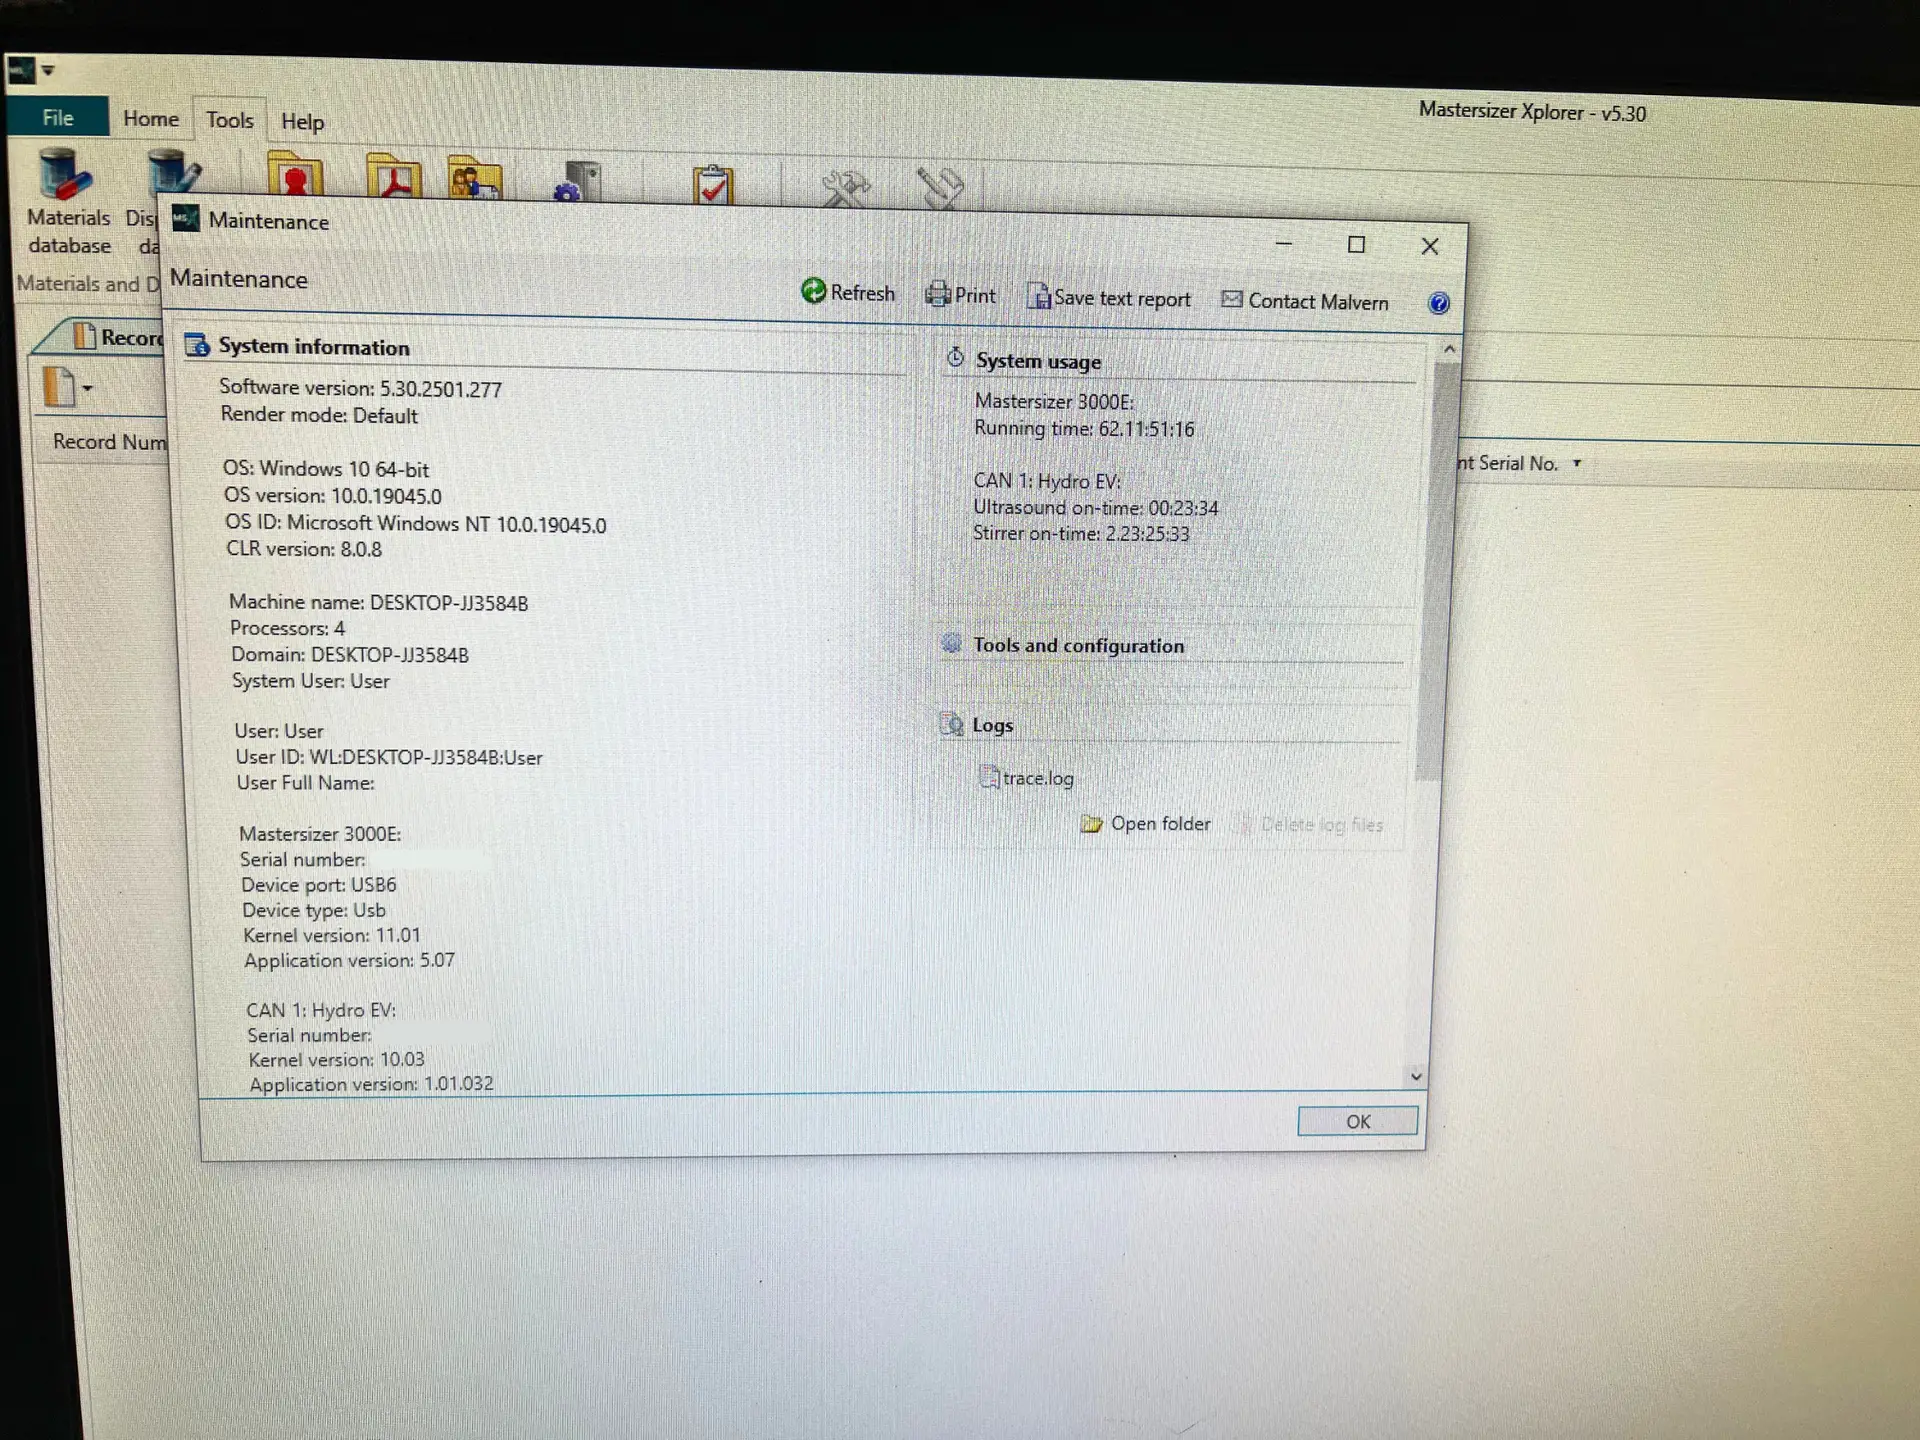This screenshot has width=1920, height=1440.
Task: Click the Open folder icon under Logs
Action: coord(1093,824)
